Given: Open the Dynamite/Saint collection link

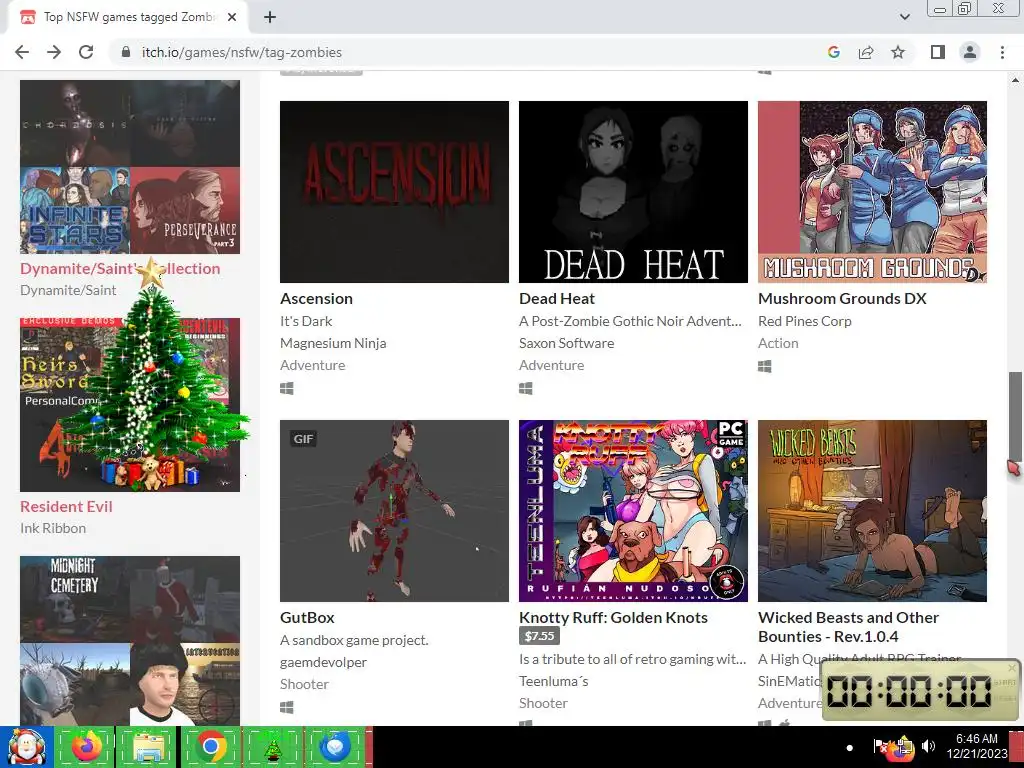Looking at the screenshot, I should (120, 268).
